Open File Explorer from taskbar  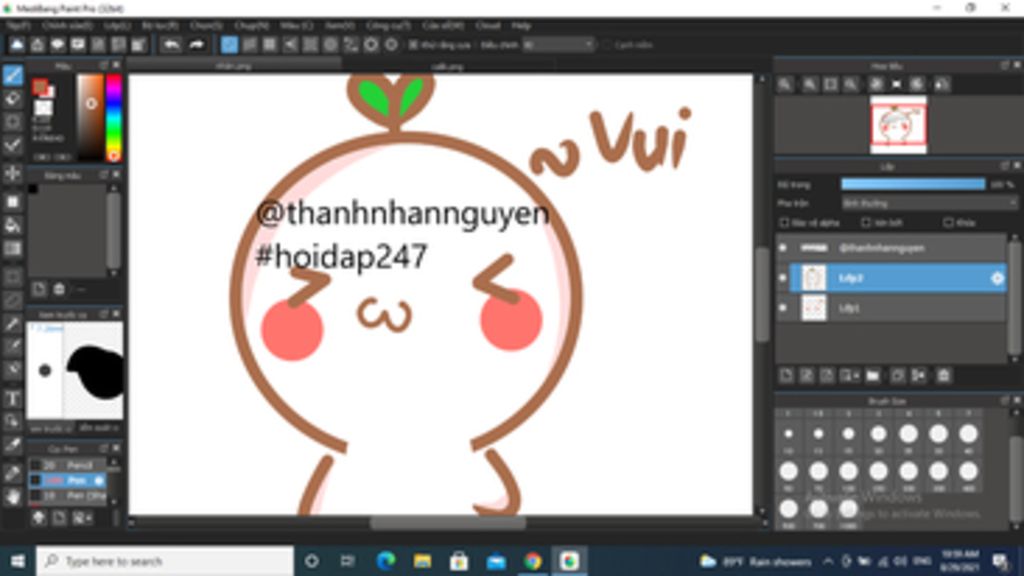point(423,561)
